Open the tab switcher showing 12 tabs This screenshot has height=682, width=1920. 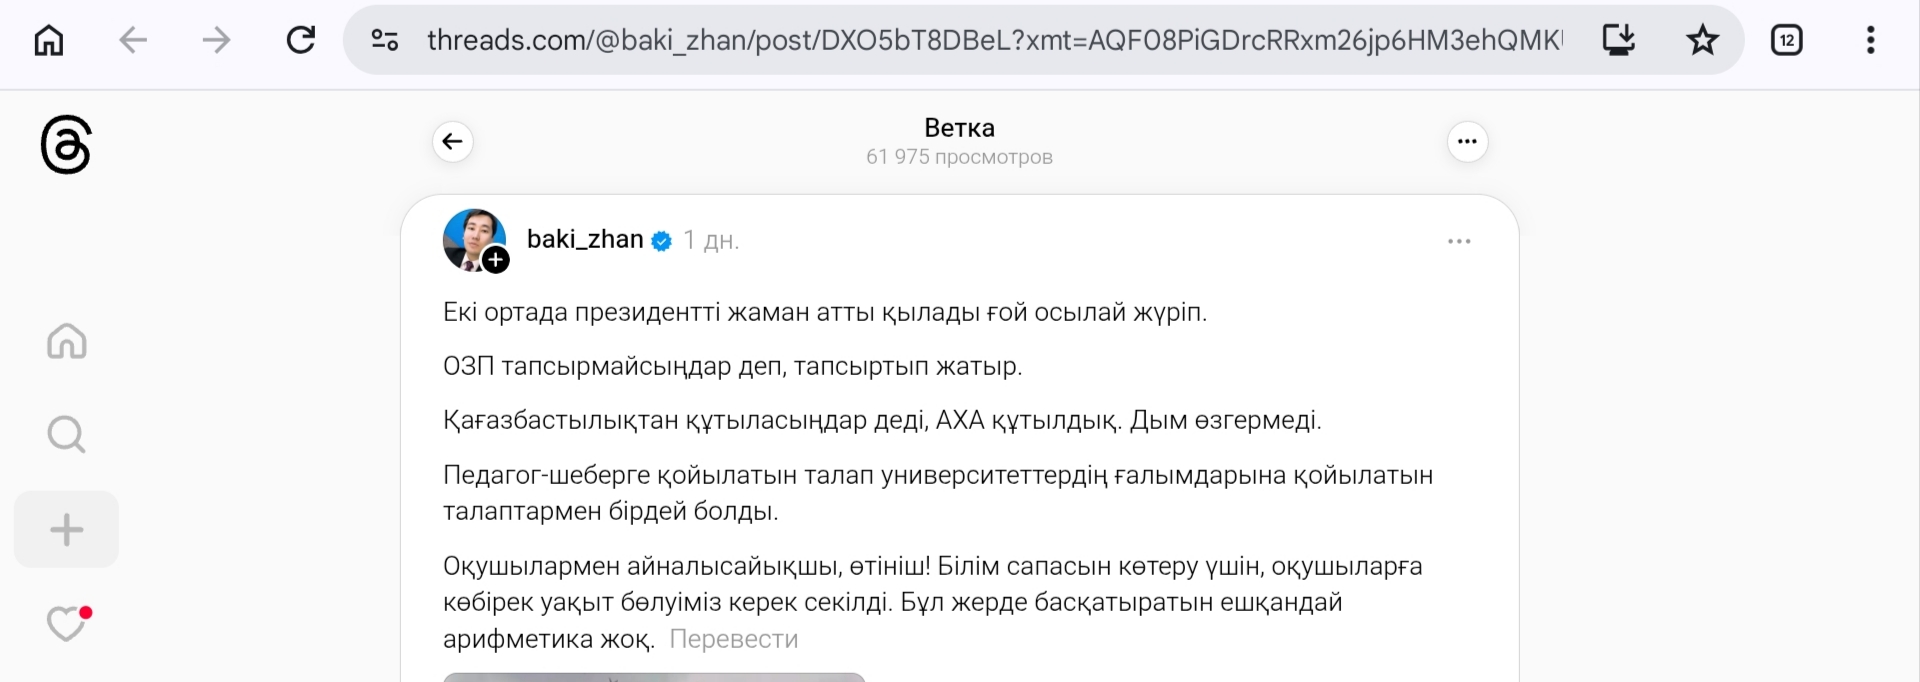click(x=1786, y=40)
